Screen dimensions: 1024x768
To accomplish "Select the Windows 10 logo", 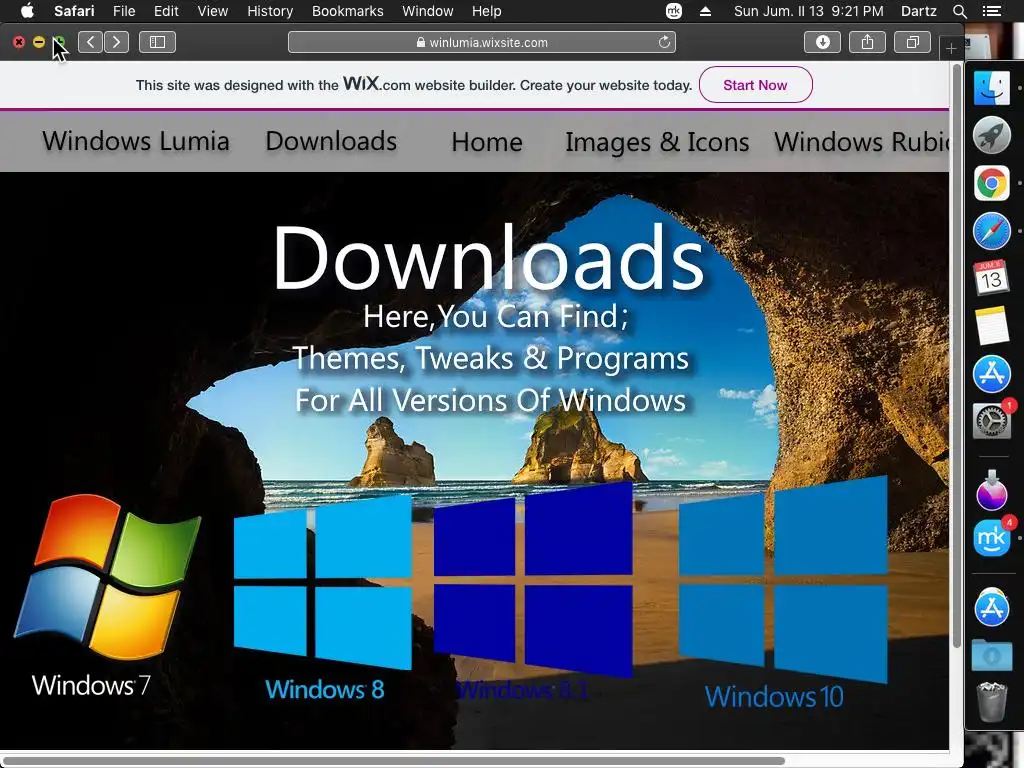I will point(783,580).
